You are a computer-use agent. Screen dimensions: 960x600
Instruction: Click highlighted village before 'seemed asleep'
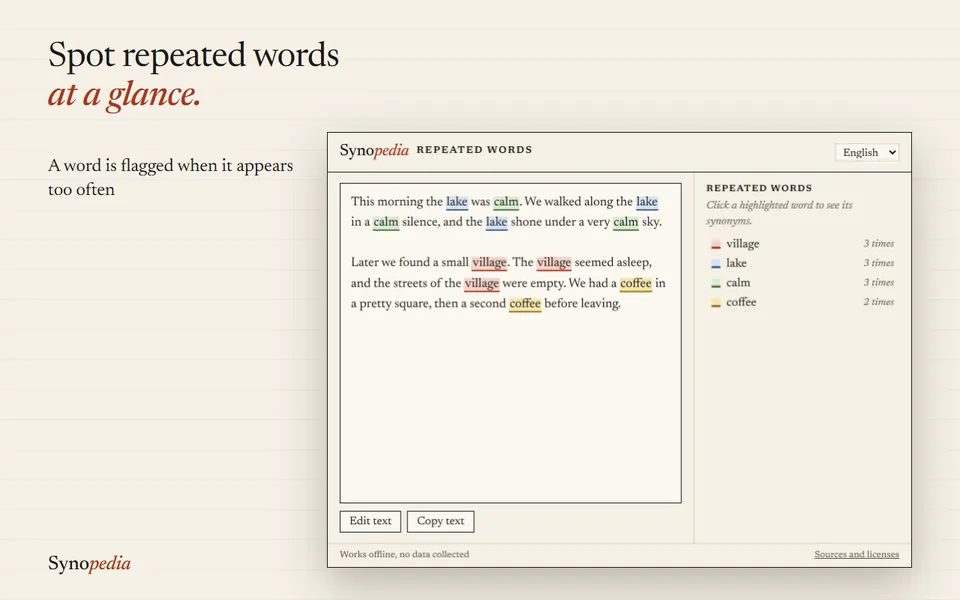[553, 263]
